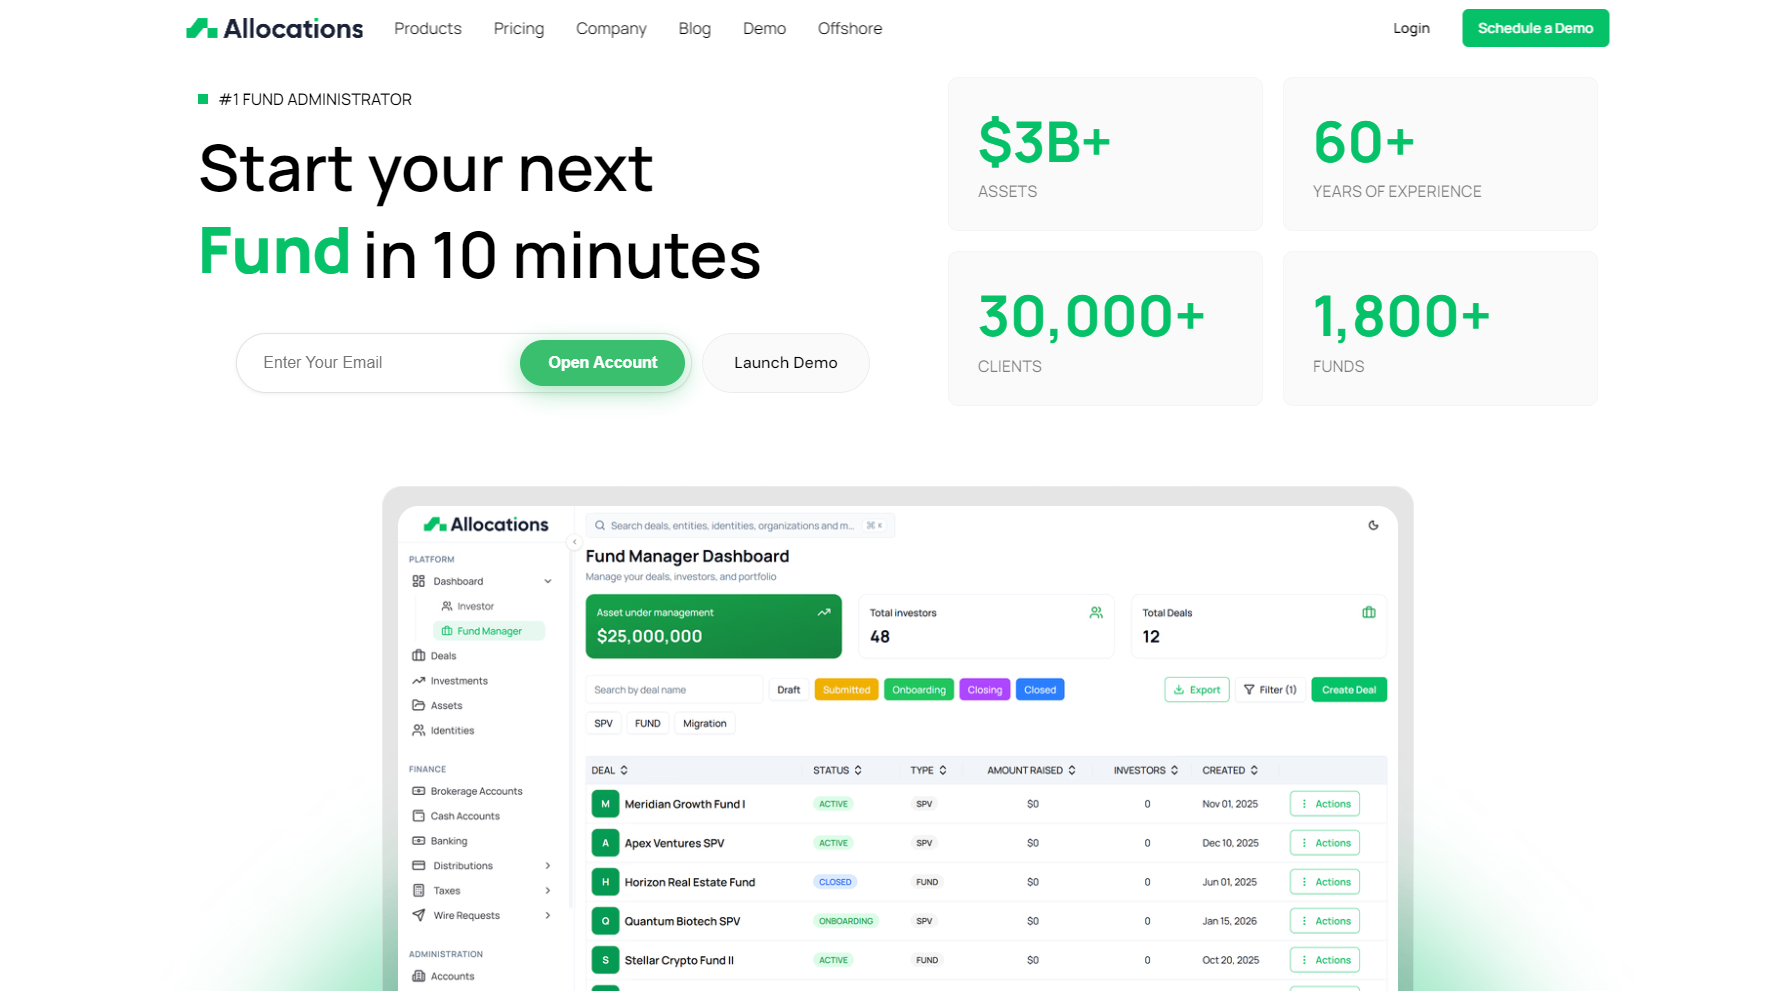Click the Accounts building icon

(418, 976)
